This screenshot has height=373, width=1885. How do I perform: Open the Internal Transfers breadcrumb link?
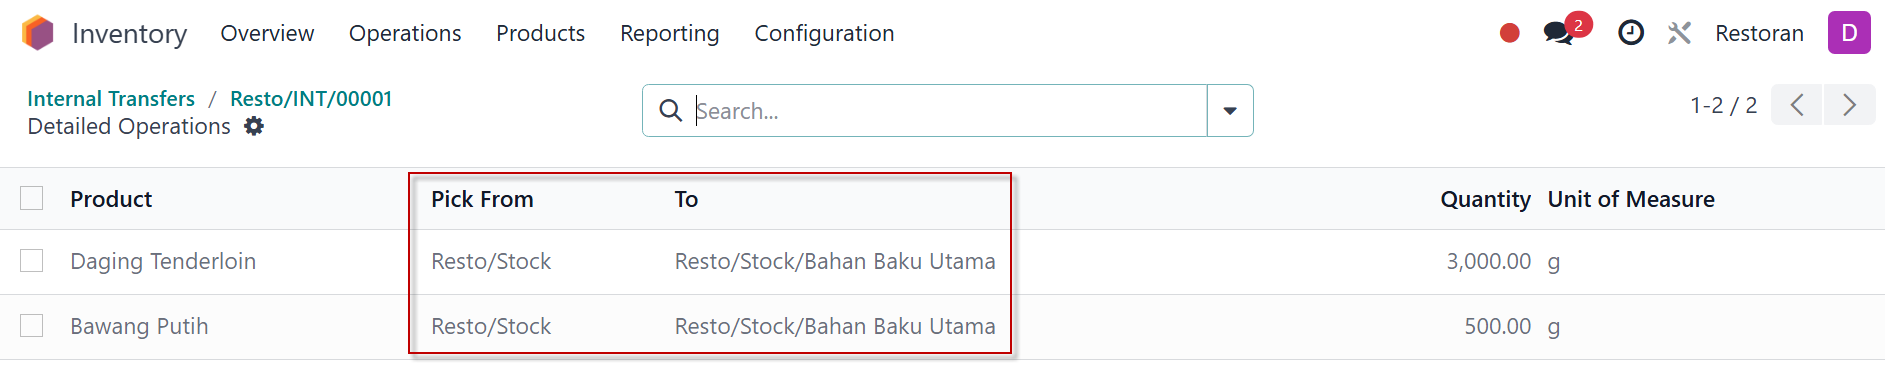pyautogui.click(x=111, y=98)
